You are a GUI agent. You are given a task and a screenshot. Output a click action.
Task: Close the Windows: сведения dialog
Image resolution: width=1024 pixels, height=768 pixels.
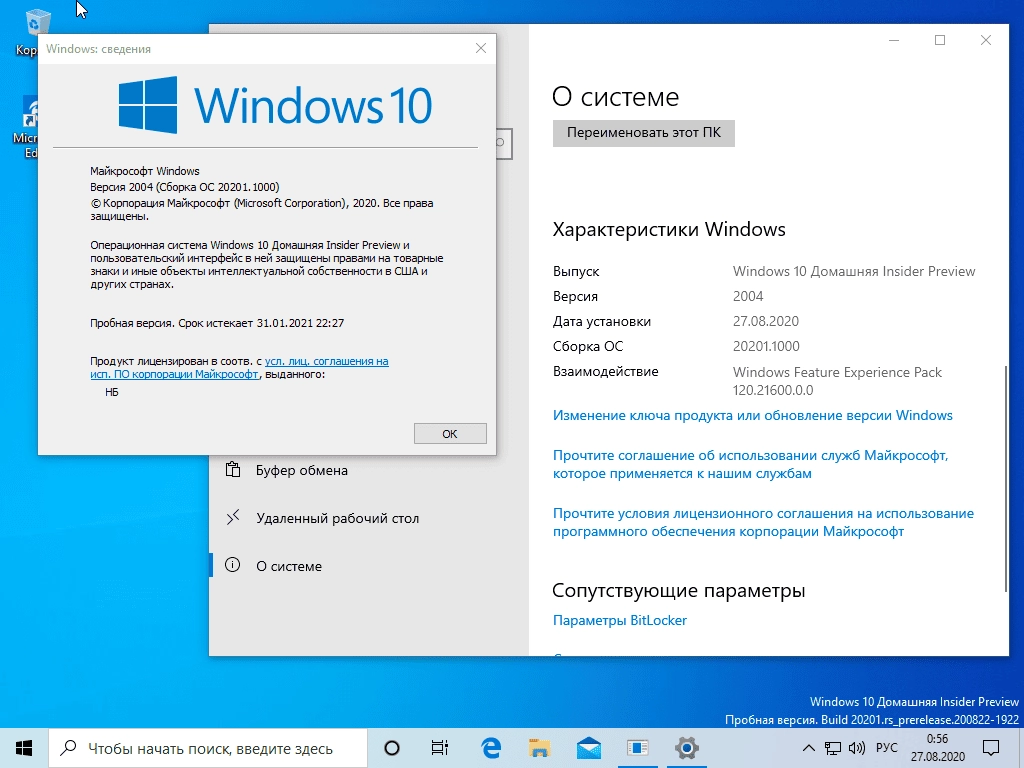pos(481,48)
